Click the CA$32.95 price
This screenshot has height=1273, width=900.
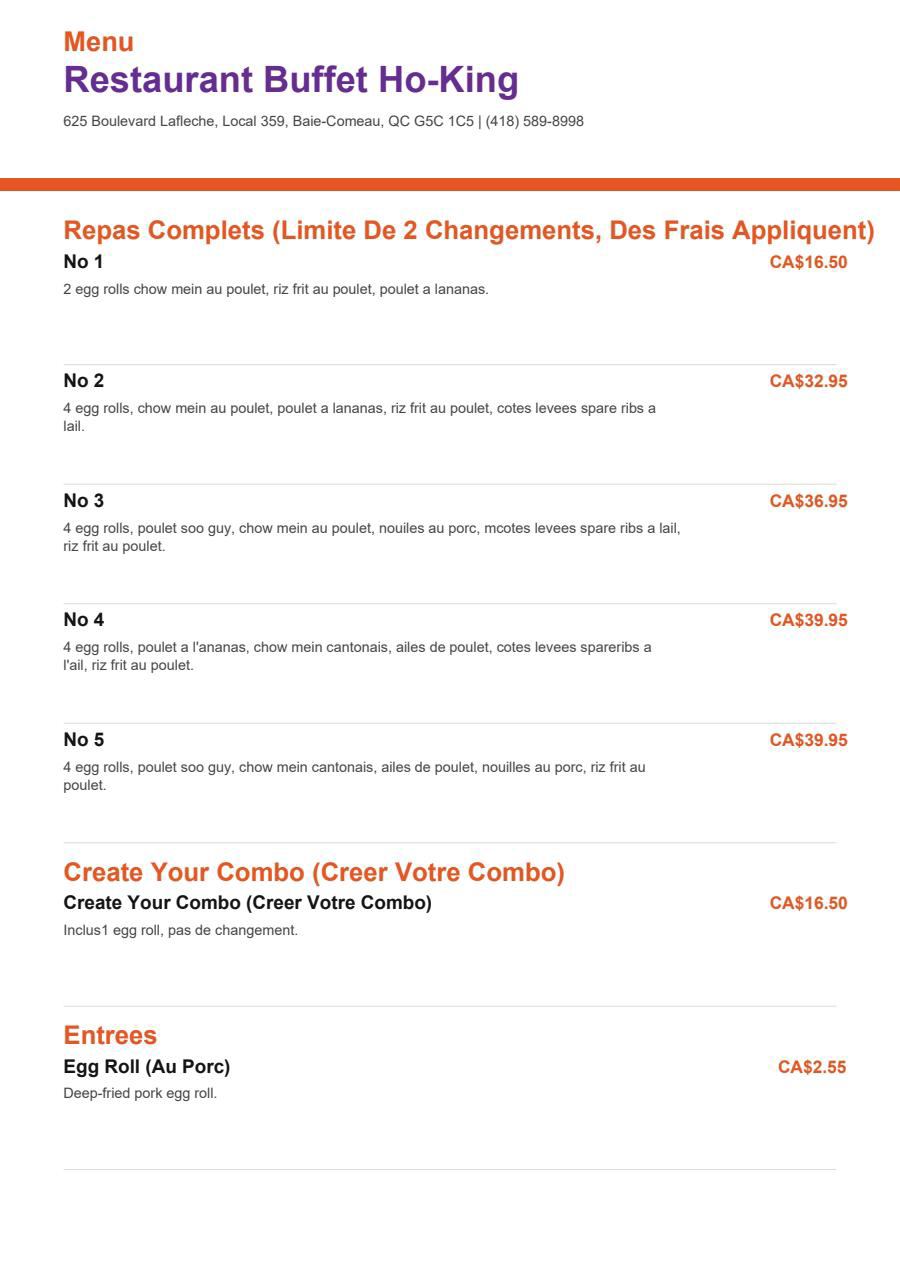click(x=808, y=381)
